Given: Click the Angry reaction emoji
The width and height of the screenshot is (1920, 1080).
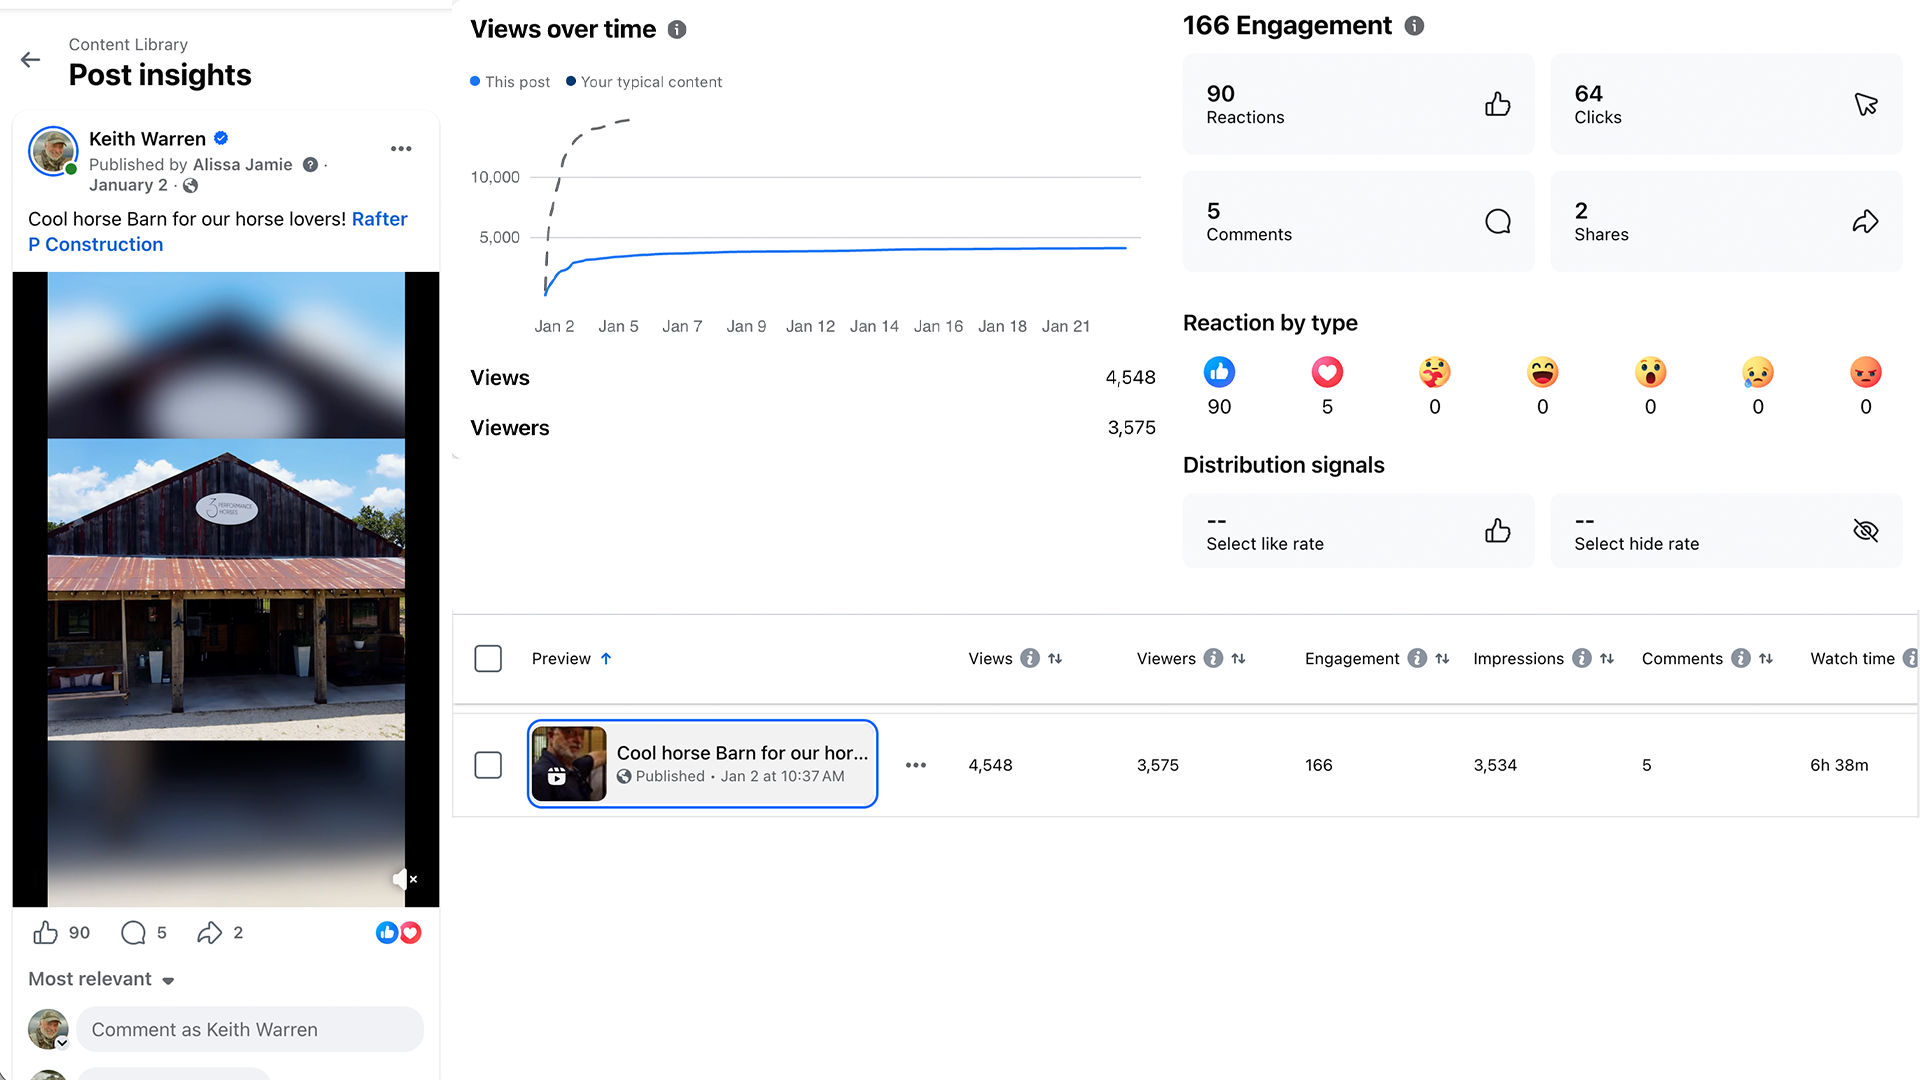Looking at the screenshot, I should (x=1866, y=373).
